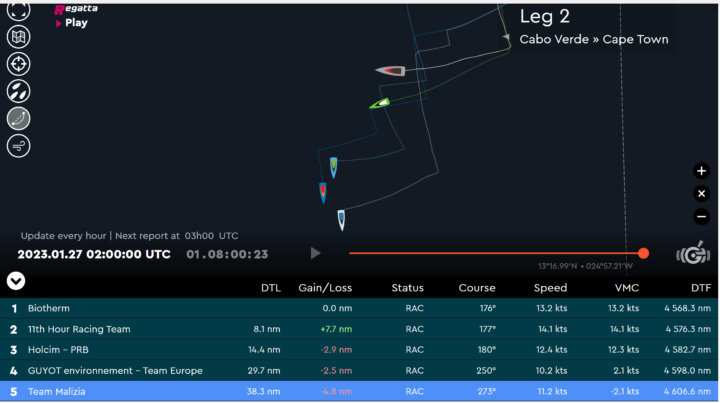Click the light blue and yellow boat
Image resolution: width=720 pixels, height=403 pixels.
tap(333, 168)
